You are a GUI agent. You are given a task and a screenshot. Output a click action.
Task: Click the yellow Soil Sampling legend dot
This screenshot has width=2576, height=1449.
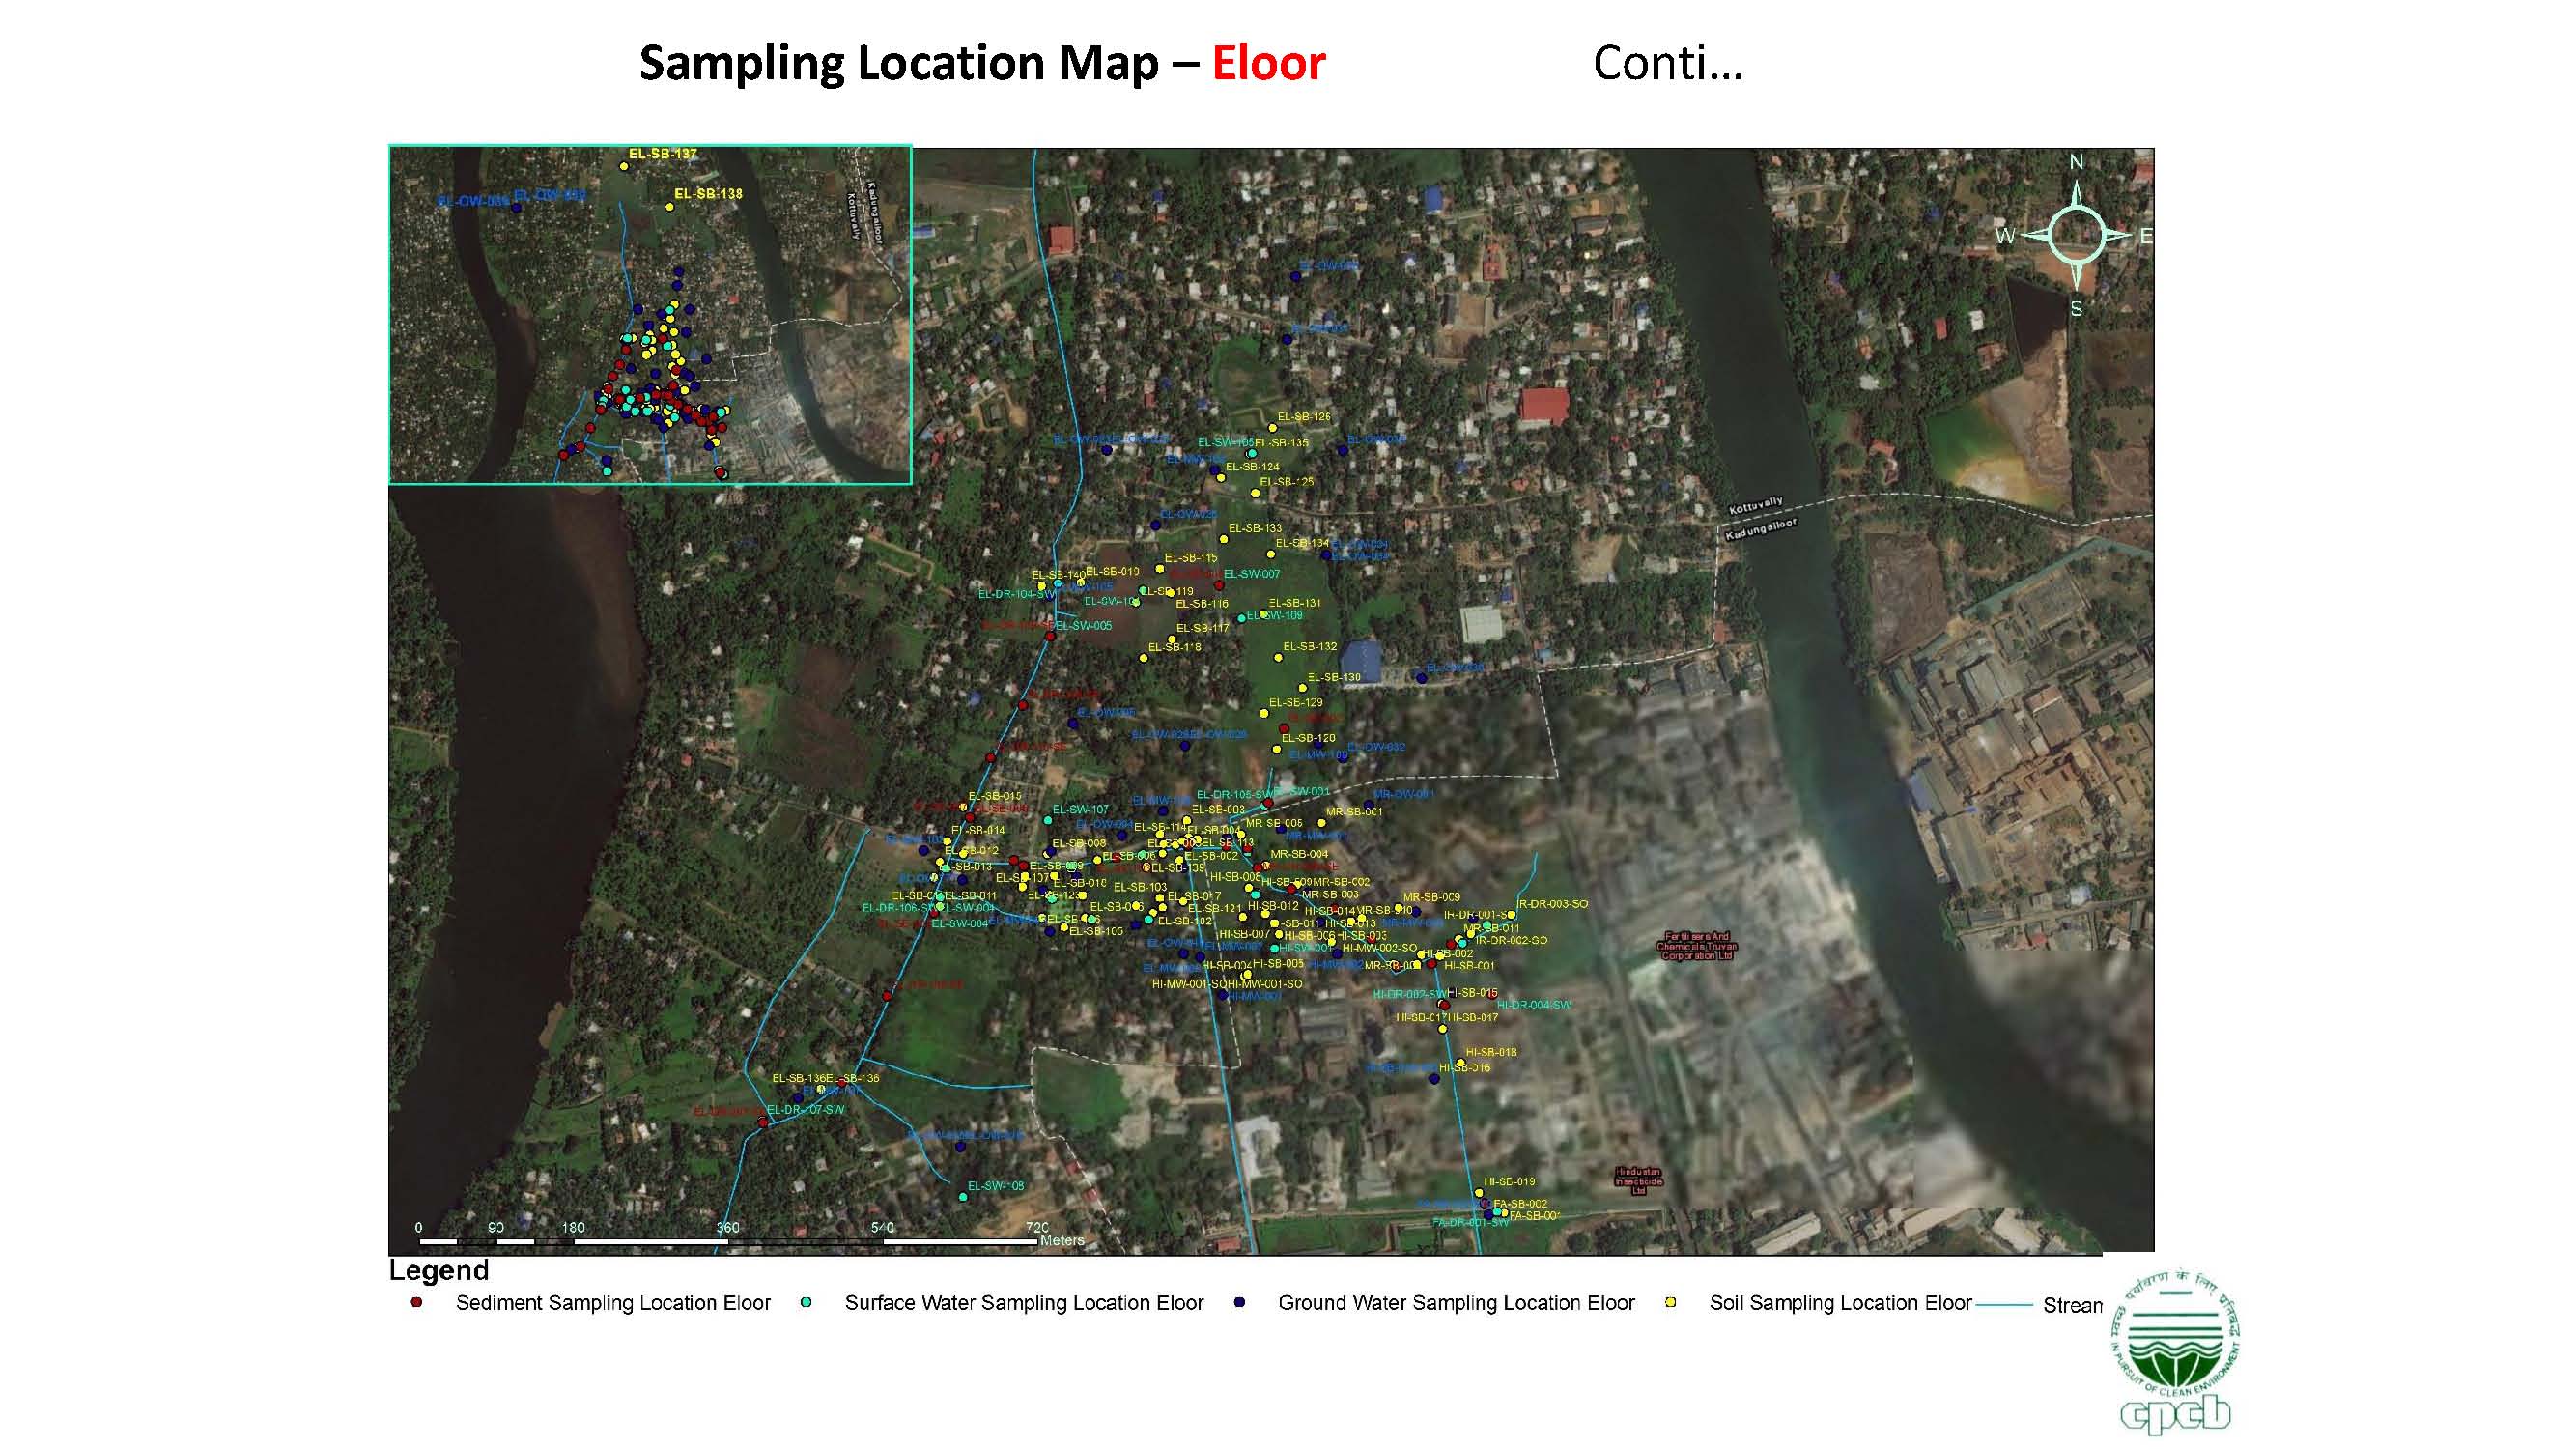click(1670, 1302)
